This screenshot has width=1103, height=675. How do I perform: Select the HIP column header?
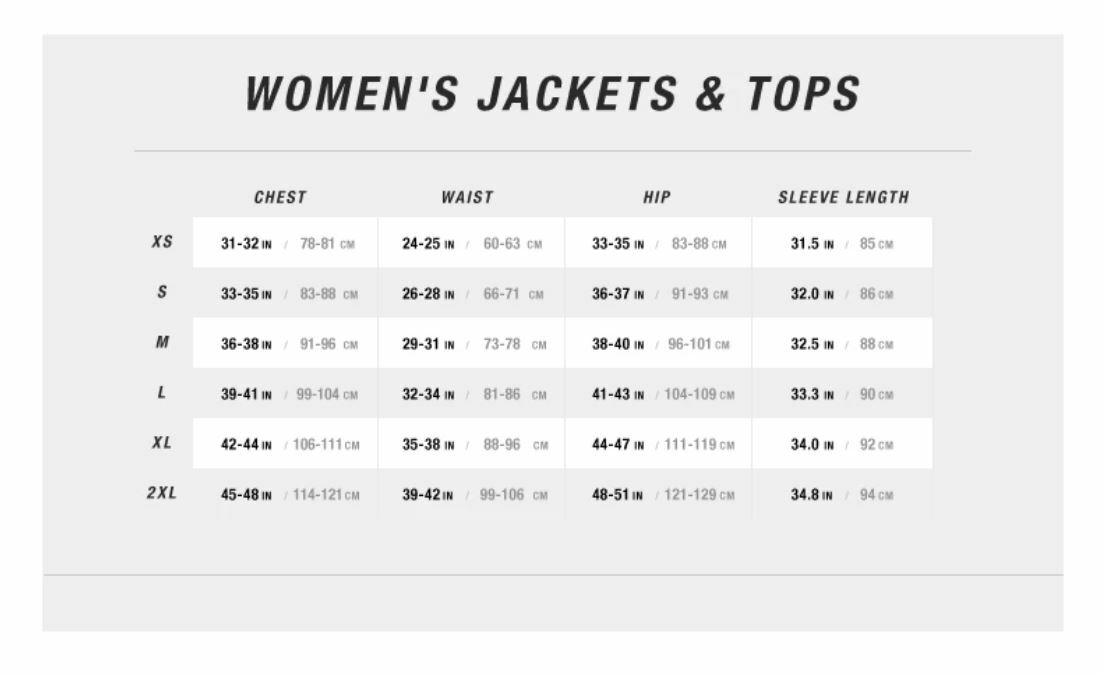pos(656,198)
